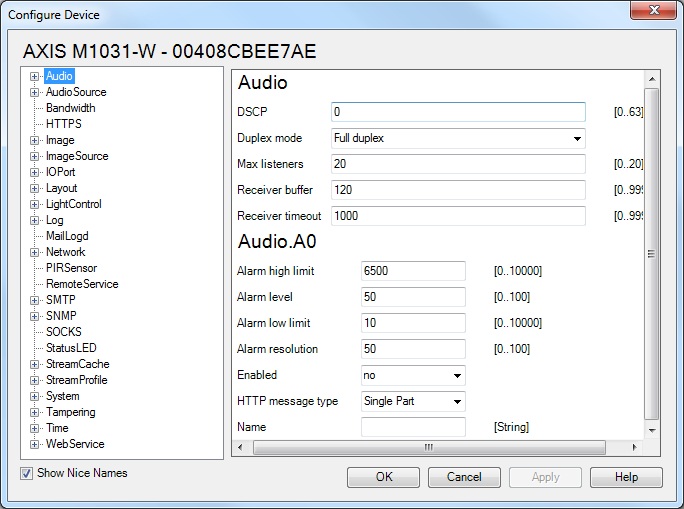Expand the SMTP tree node
The height and width of the screenshot is (509, 684).
[34, 301]
